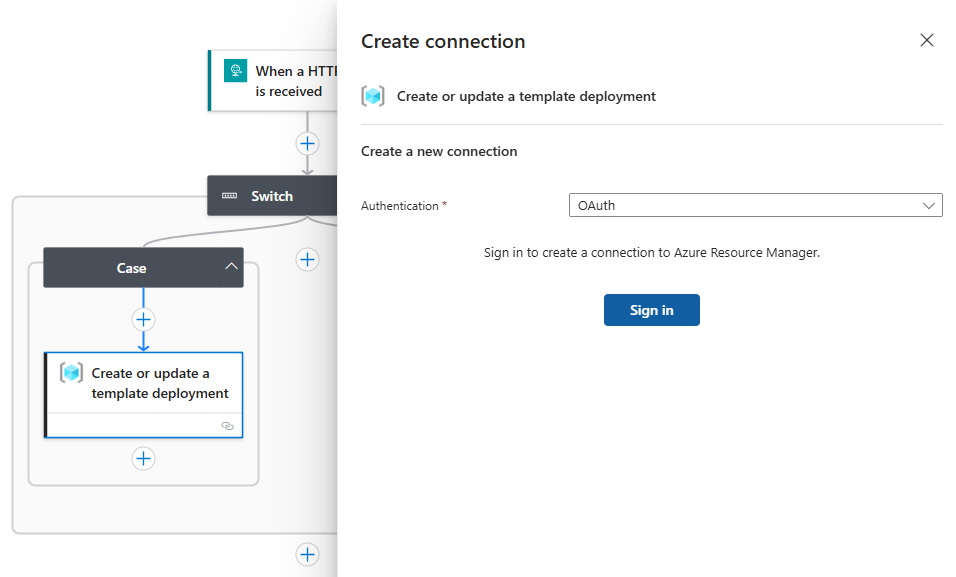Viewport: 956px width, 577px height.
Task: Click panel subtitle 'Create or update a template deployment'
Action: [x=526, y=96]
